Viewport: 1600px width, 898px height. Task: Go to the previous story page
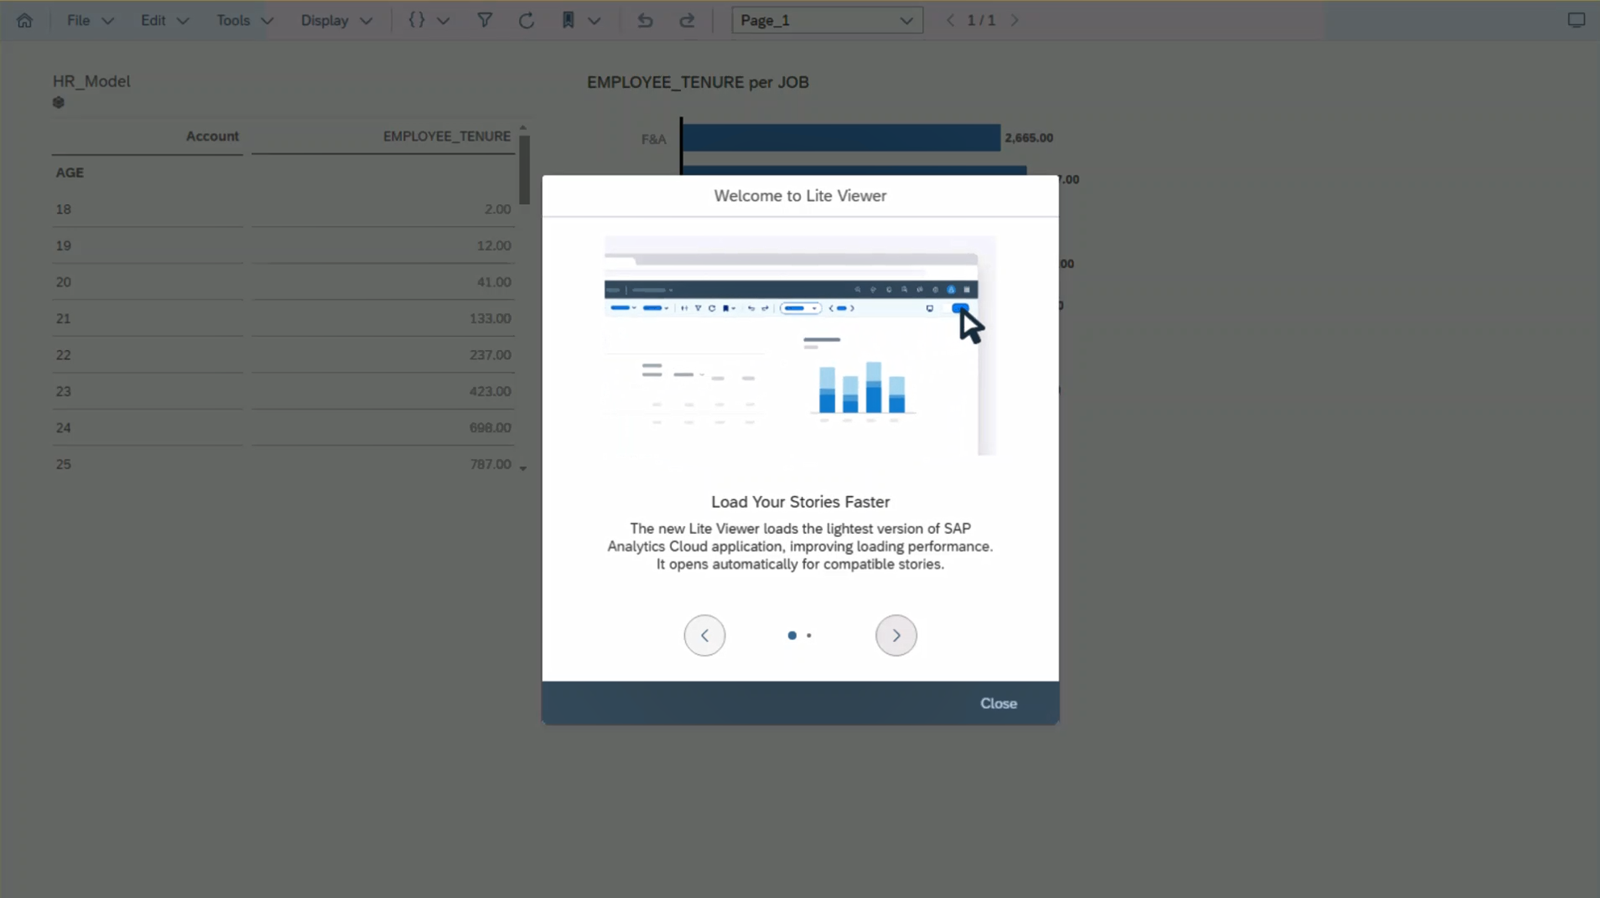click(x=950, y=20)
